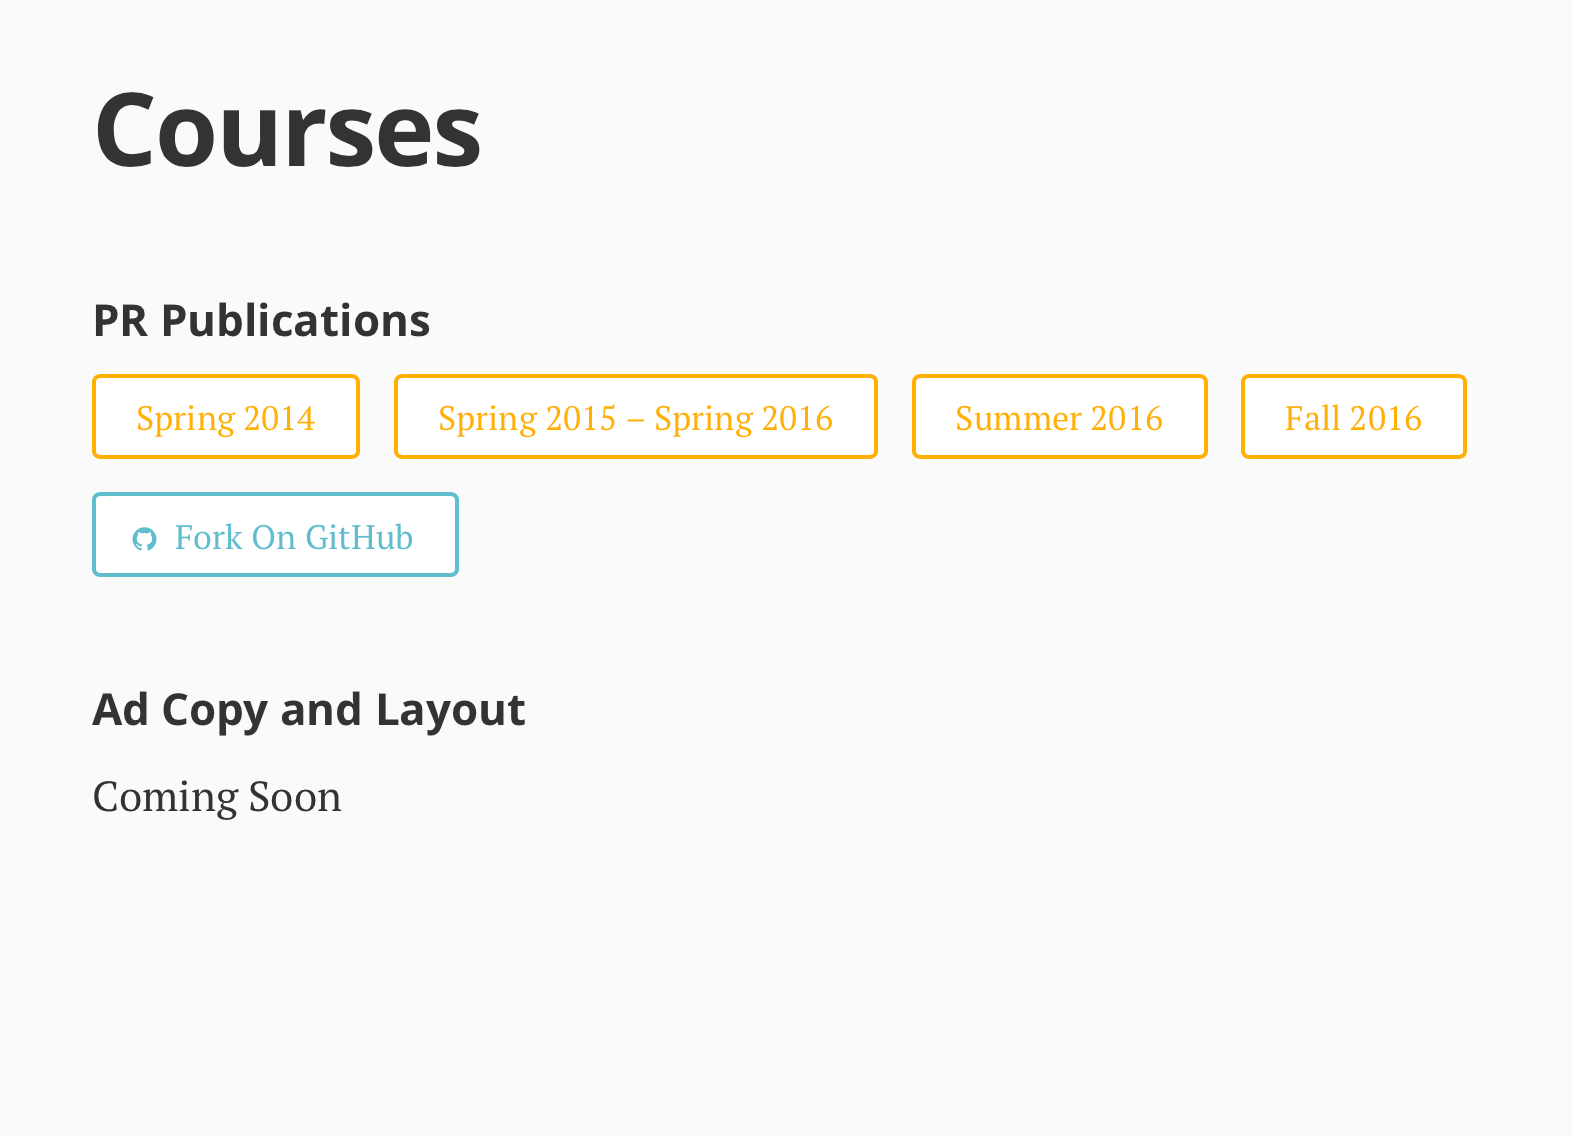Follow the Spring 2014 course link
1572x1136 pixels.
[x=226, y=417]
